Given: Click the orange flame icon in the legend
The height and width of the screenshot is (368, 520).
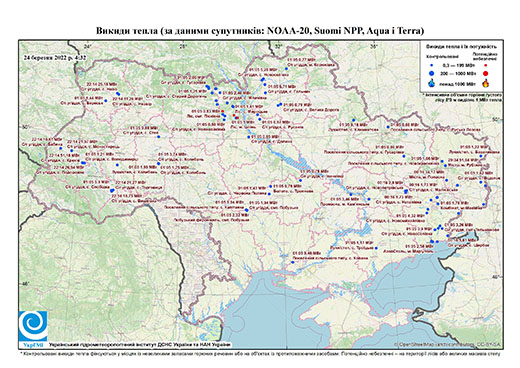Looking at the screenshot, I should click(x=486, y=83).
